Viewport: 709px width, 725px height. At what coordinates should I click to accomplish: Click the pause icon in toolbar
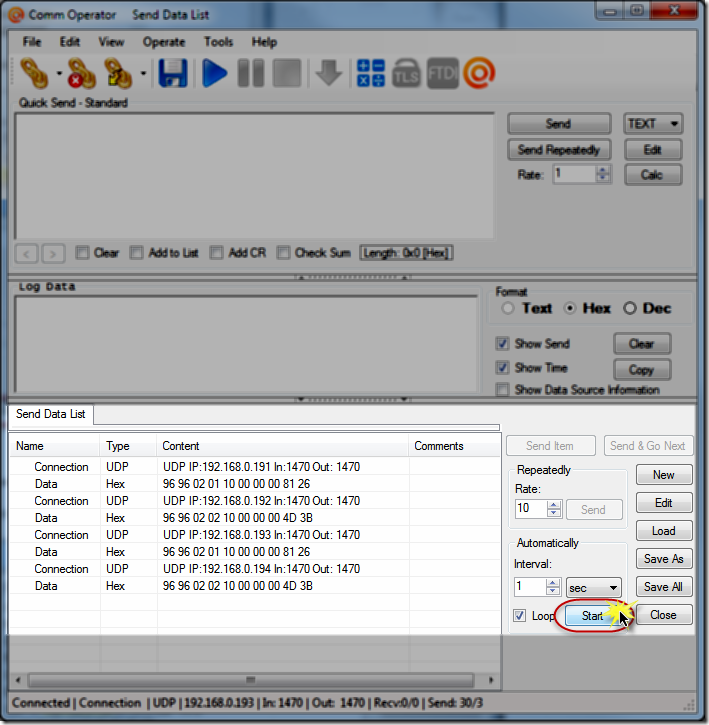(x=251, y=73)
